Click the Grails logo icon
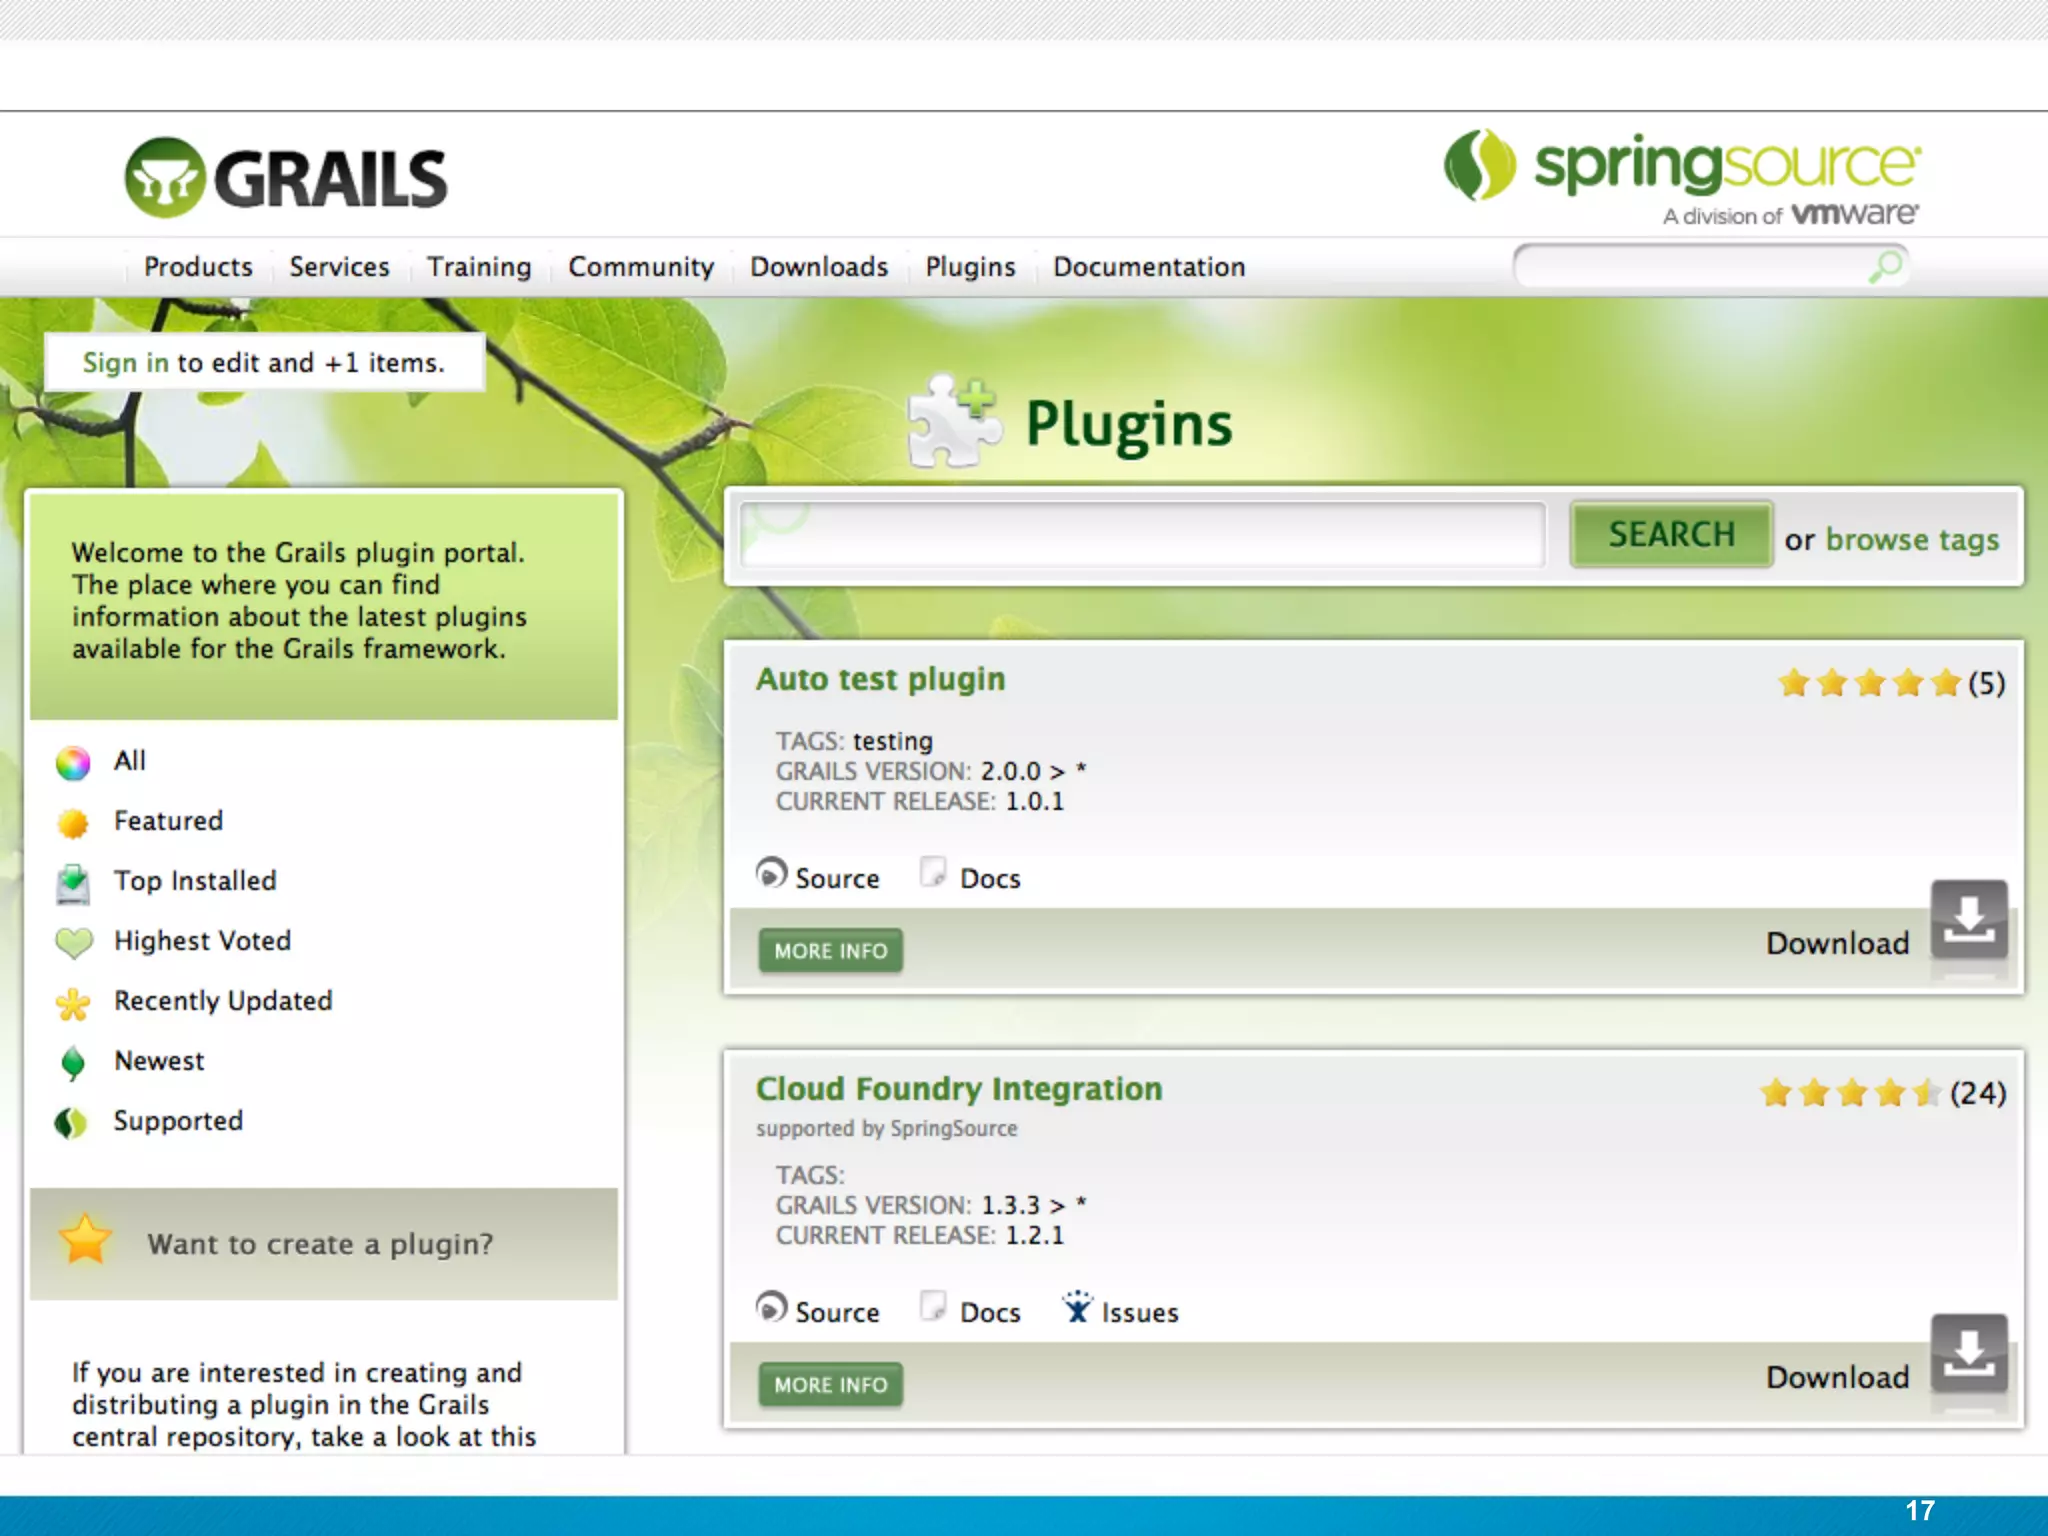Screen dimensions: 2048x1536 (x=165, y=178)
